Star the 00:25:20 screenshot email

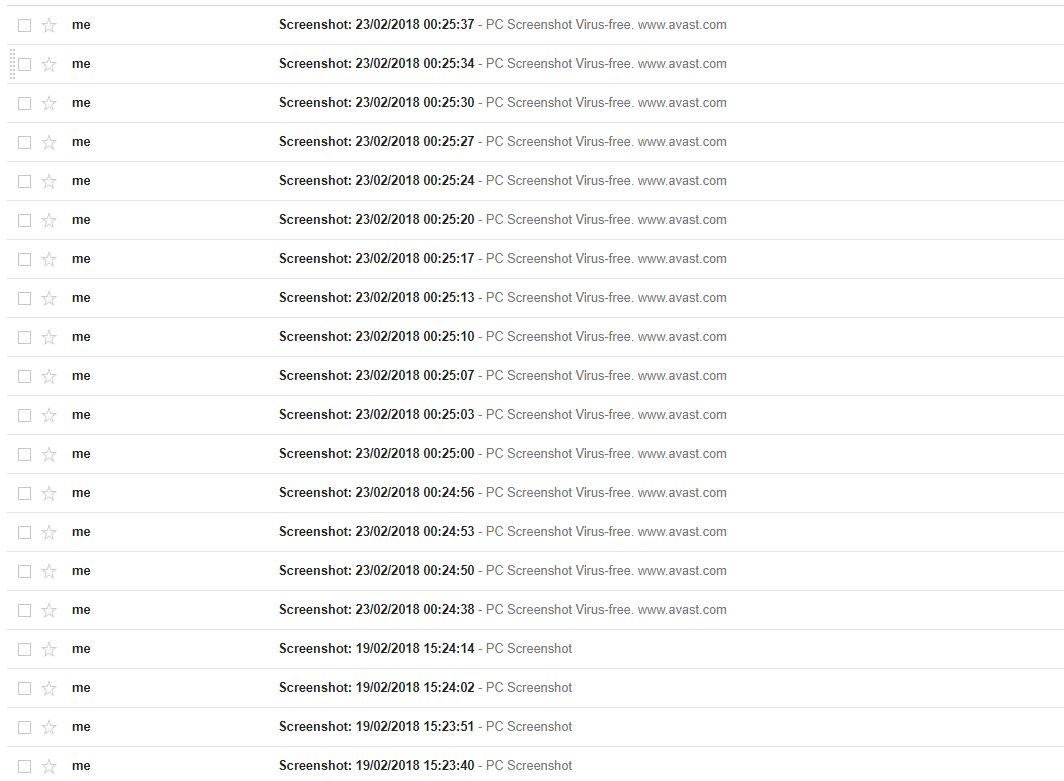(49, 220)
